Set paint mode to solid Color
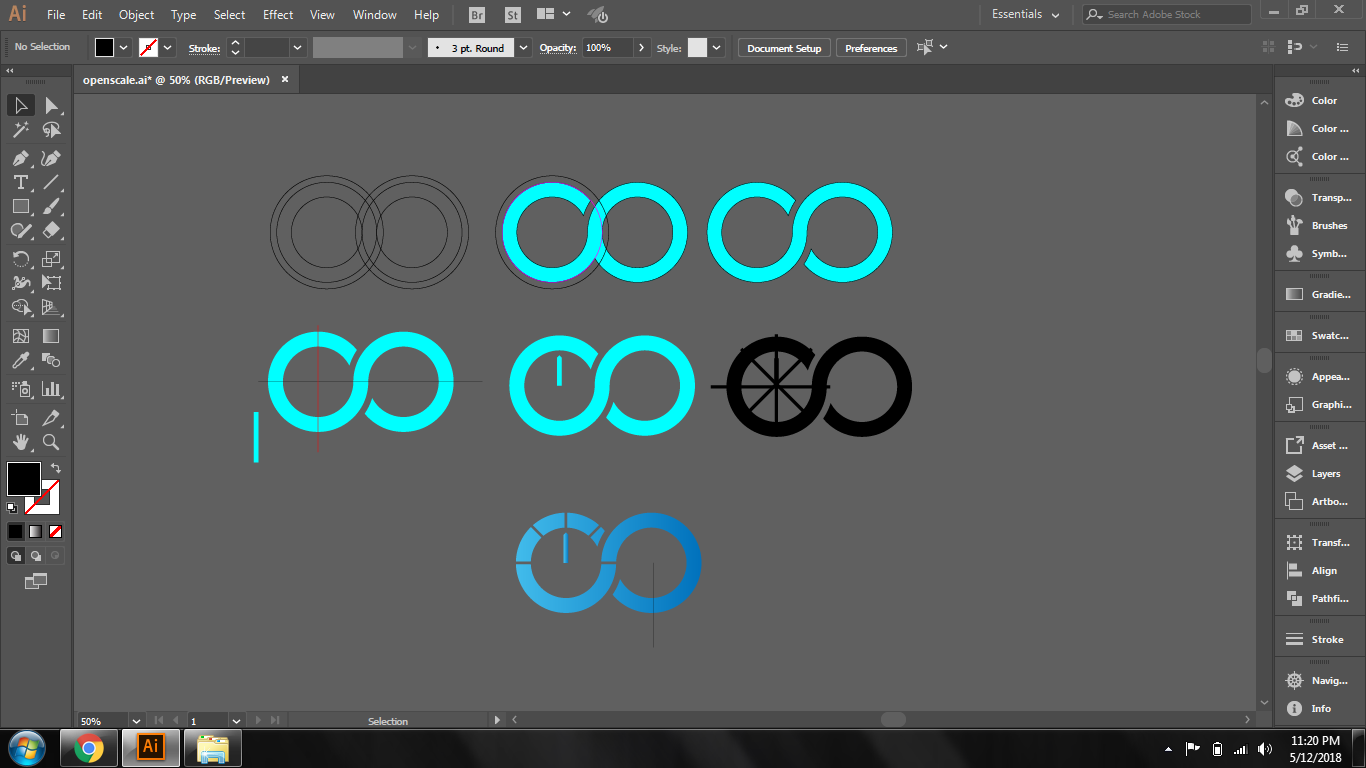 pos(16,531)
